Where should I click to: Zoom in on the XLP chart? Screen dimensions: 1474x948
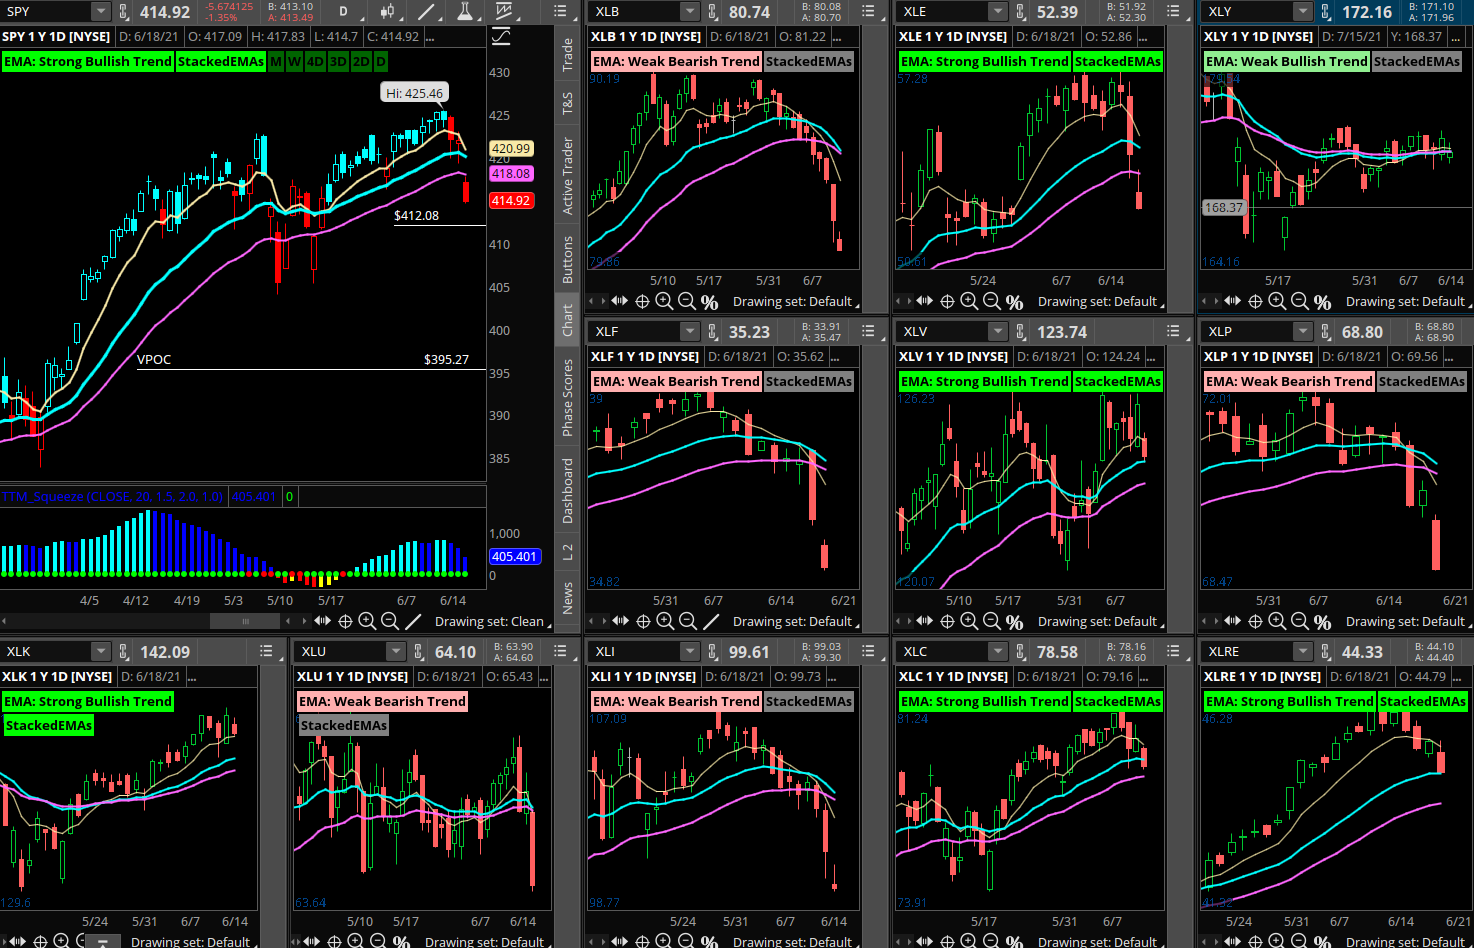click(1277, 621)
